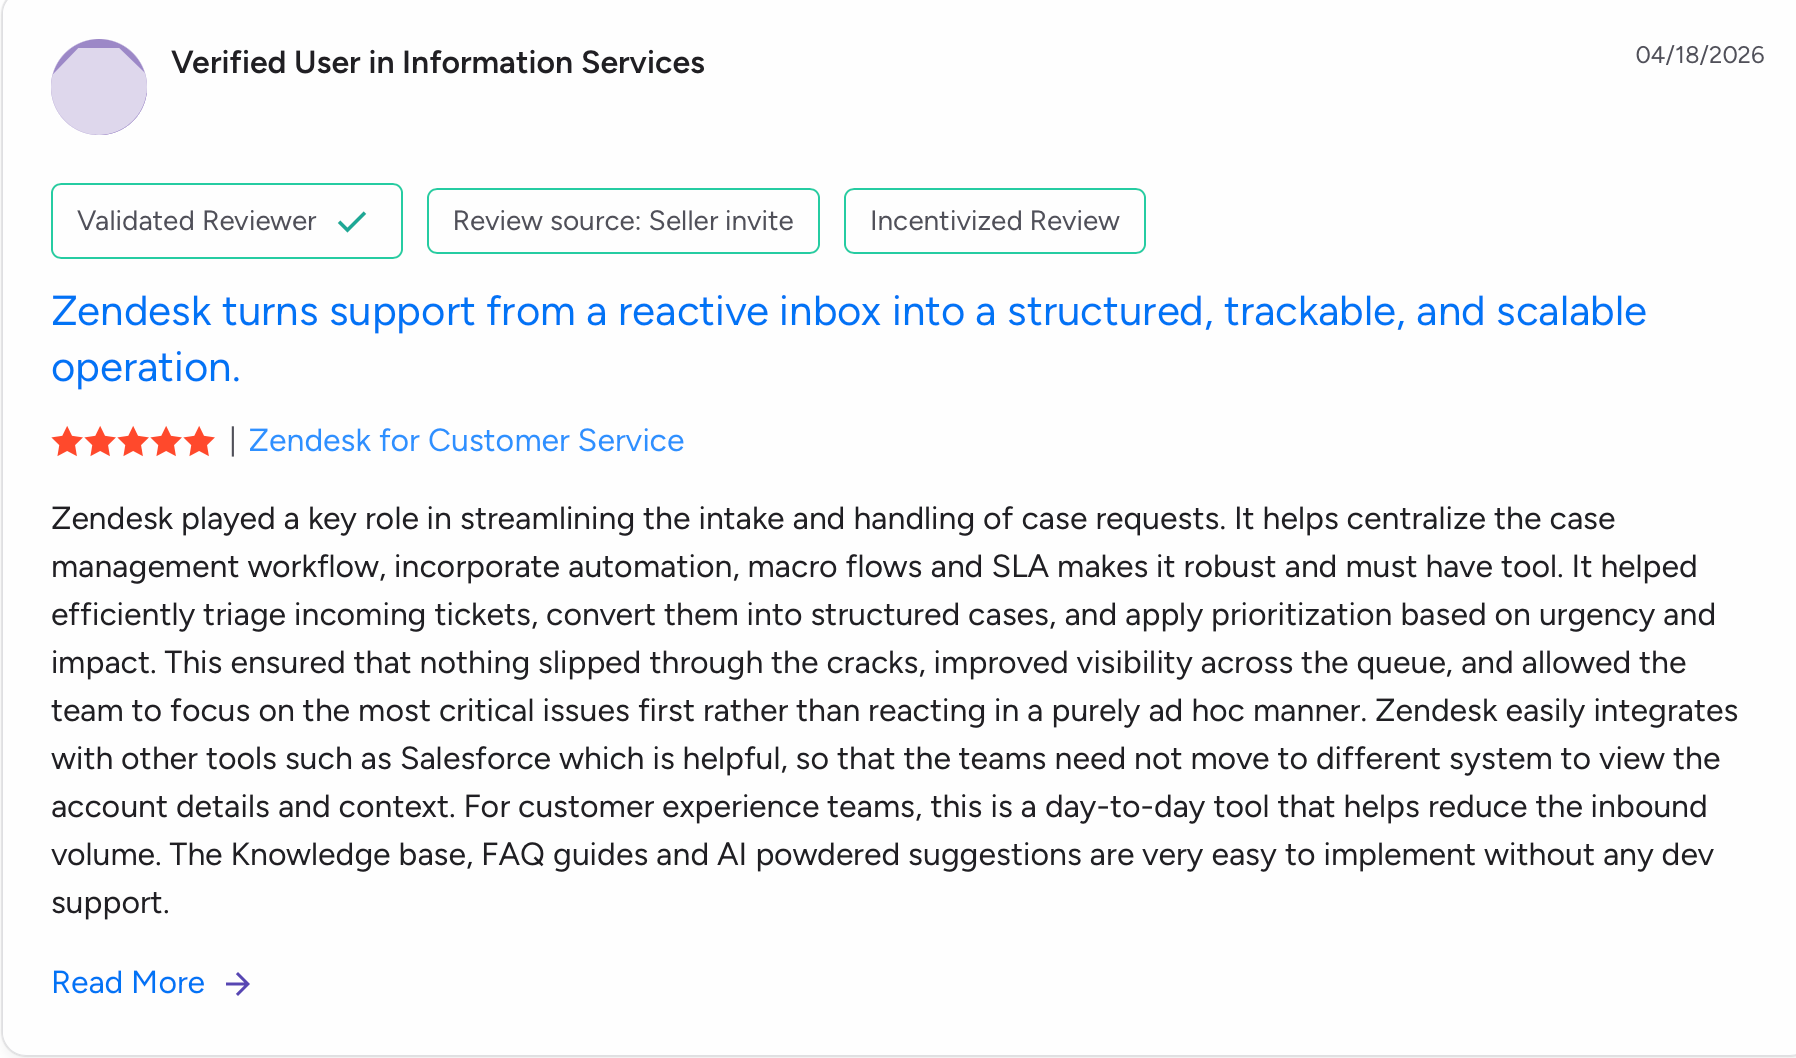Viewport: 1796px width, 1058px height.
Task: Select the 'Review source: Seller invite' badge
Action: click(623, 221)
